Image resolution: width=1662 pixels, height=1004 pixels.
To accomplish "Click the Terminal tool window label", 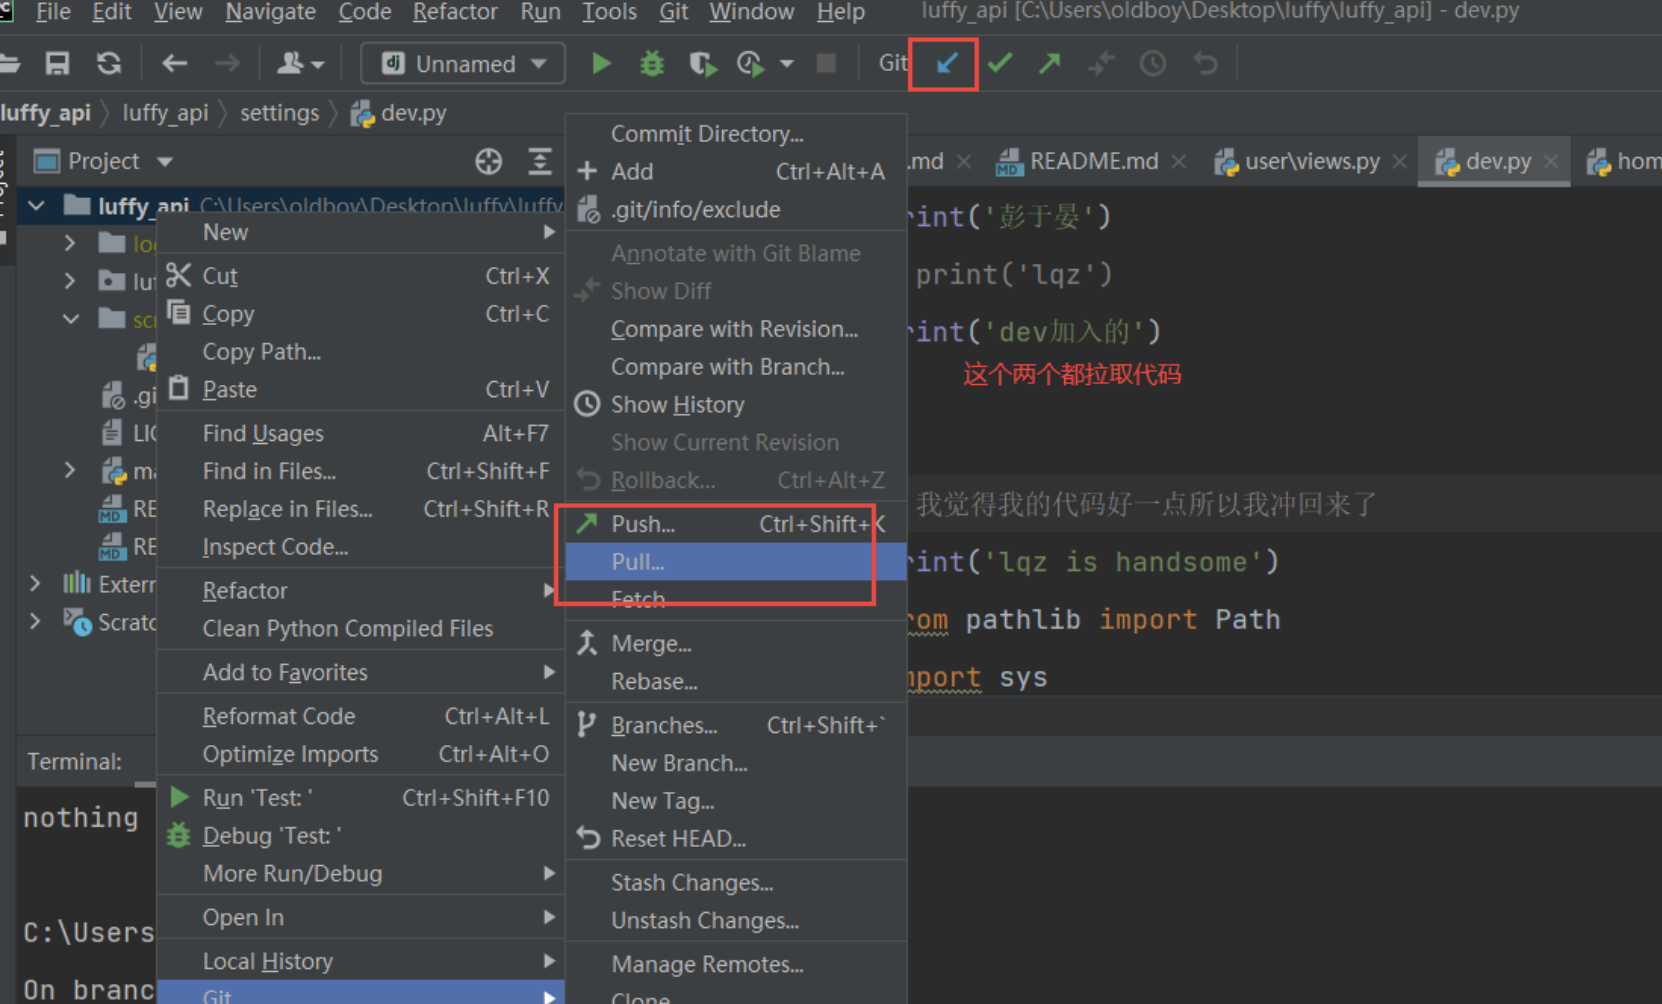I will coord(75,762).
